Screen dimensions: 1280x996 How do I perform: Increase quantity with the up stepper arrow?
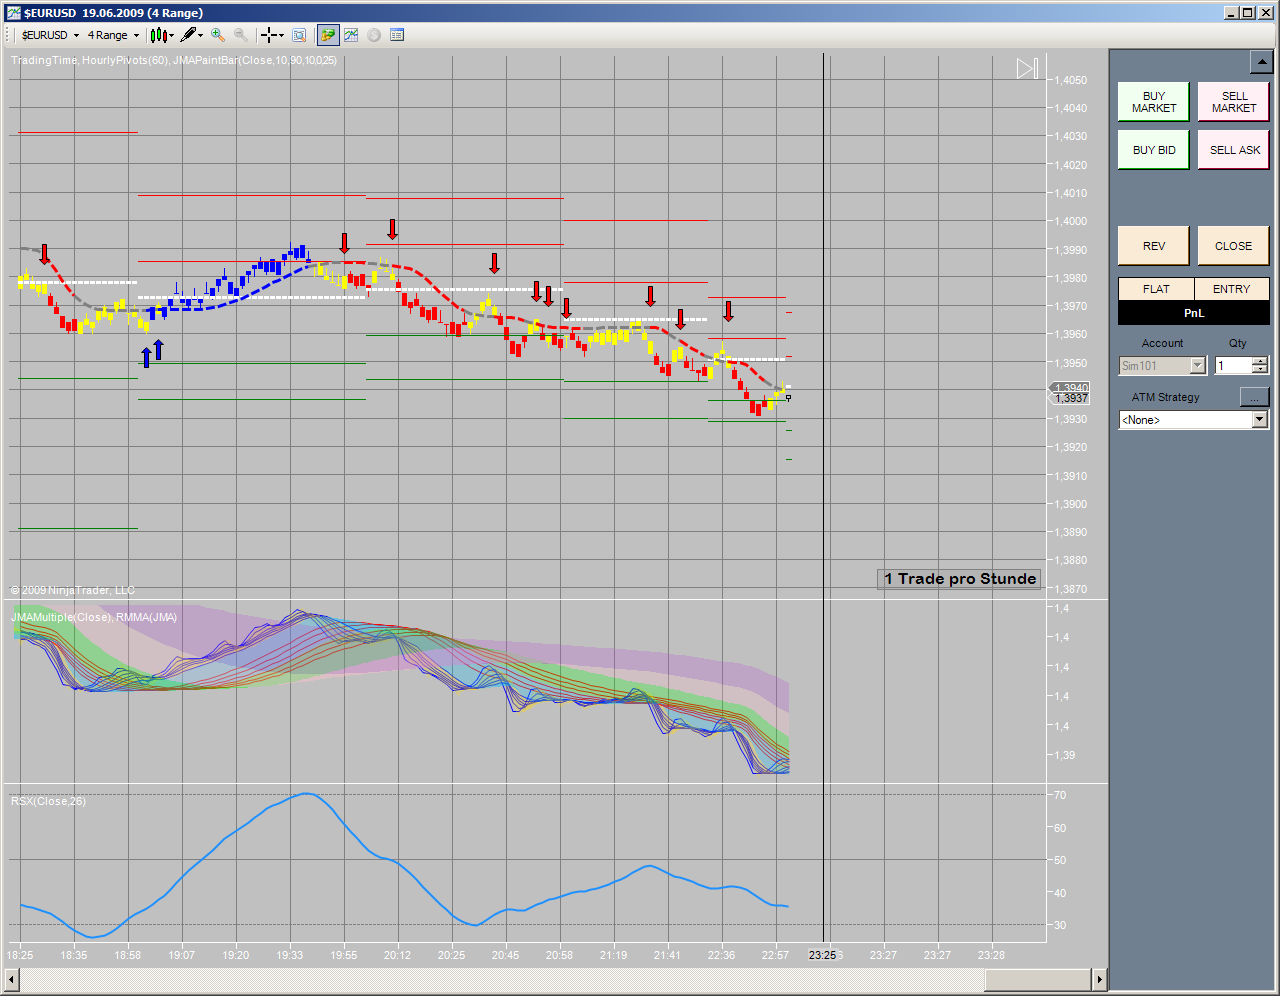point(1260,361)
